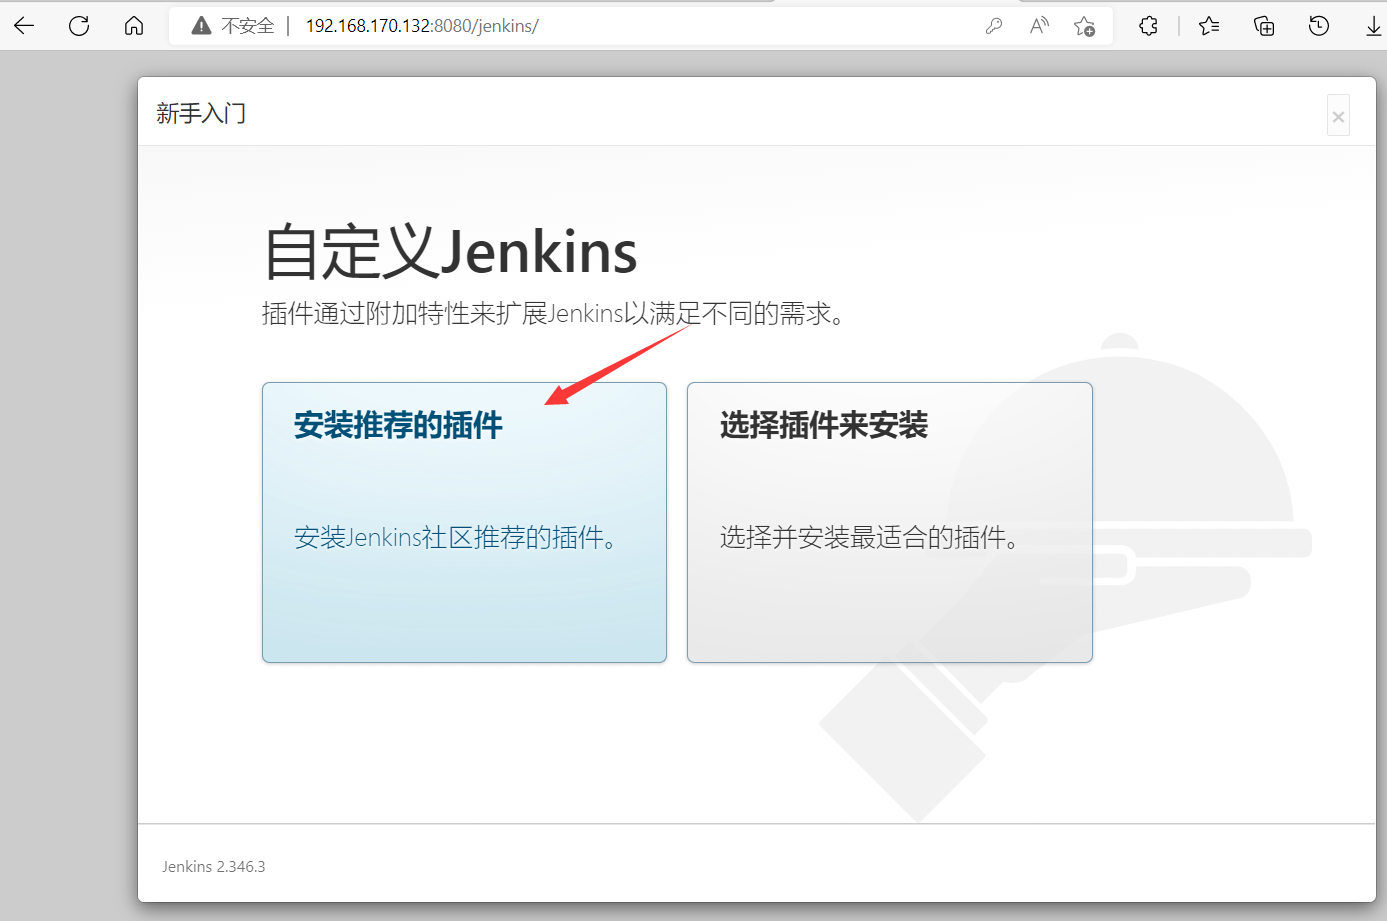Click text 选择并安装最适合的插件。

pos(871,538)
